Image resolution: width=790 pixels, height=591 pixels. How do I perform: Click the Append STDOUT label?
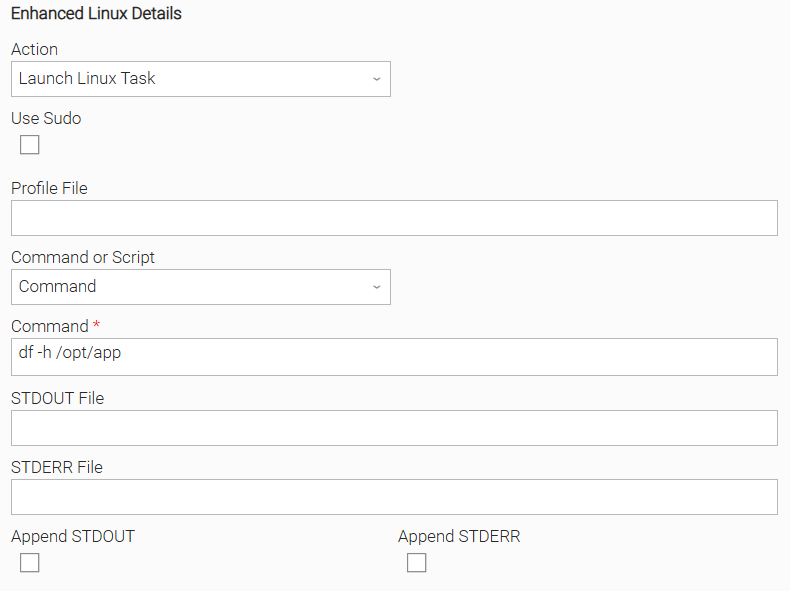pos(73,537)
